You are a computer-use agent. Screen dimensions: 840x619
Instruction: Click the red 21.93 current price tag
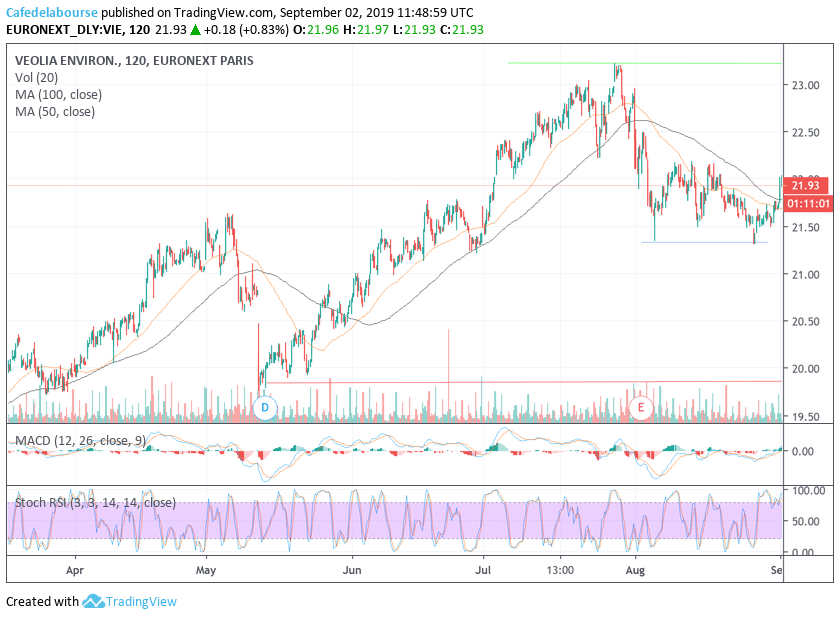tap(806, 185)
